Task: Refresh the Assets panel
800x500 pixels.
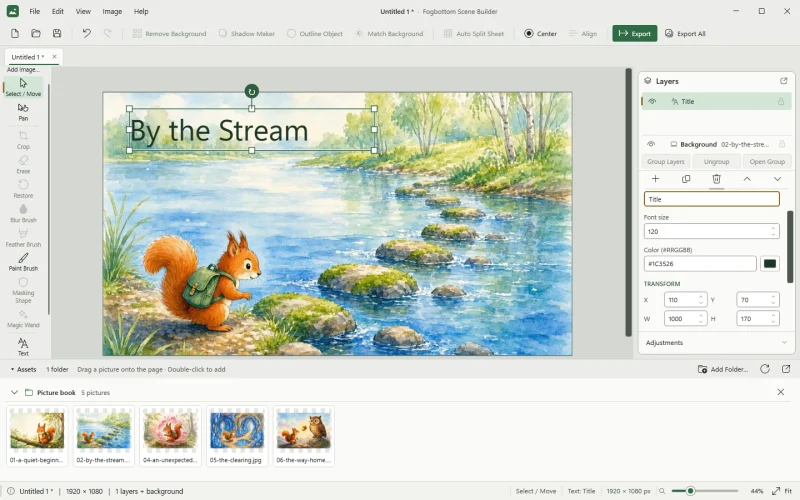Action: (x=765, y=369)
